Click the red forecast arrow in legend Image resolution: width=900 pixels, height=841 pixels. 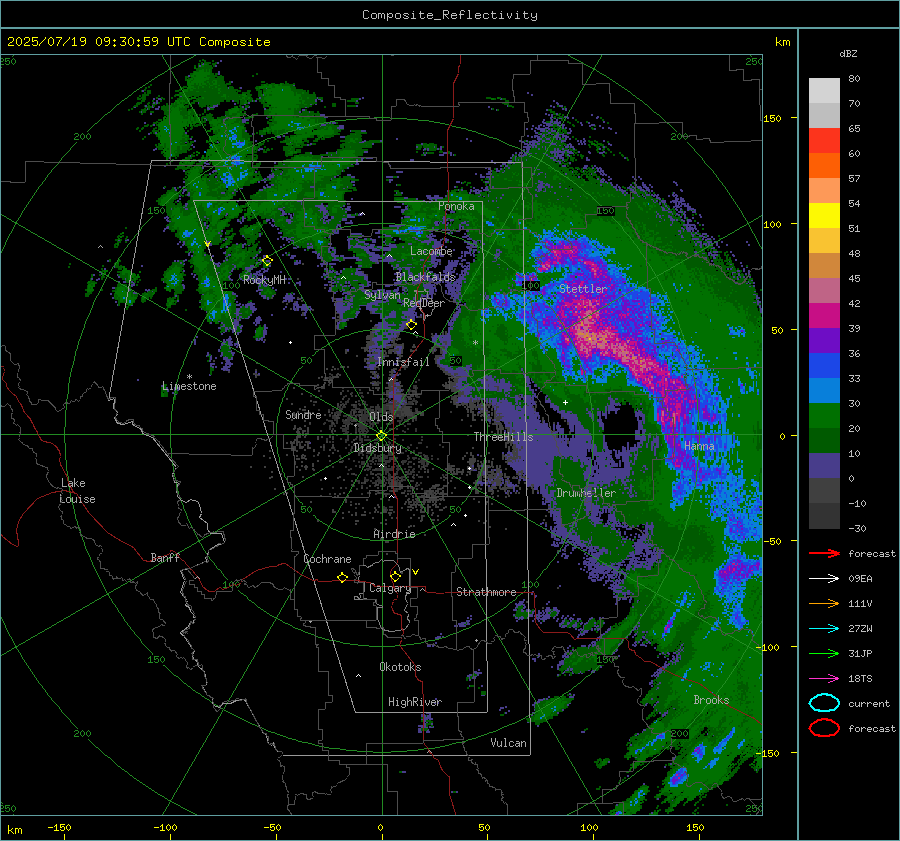824,553
